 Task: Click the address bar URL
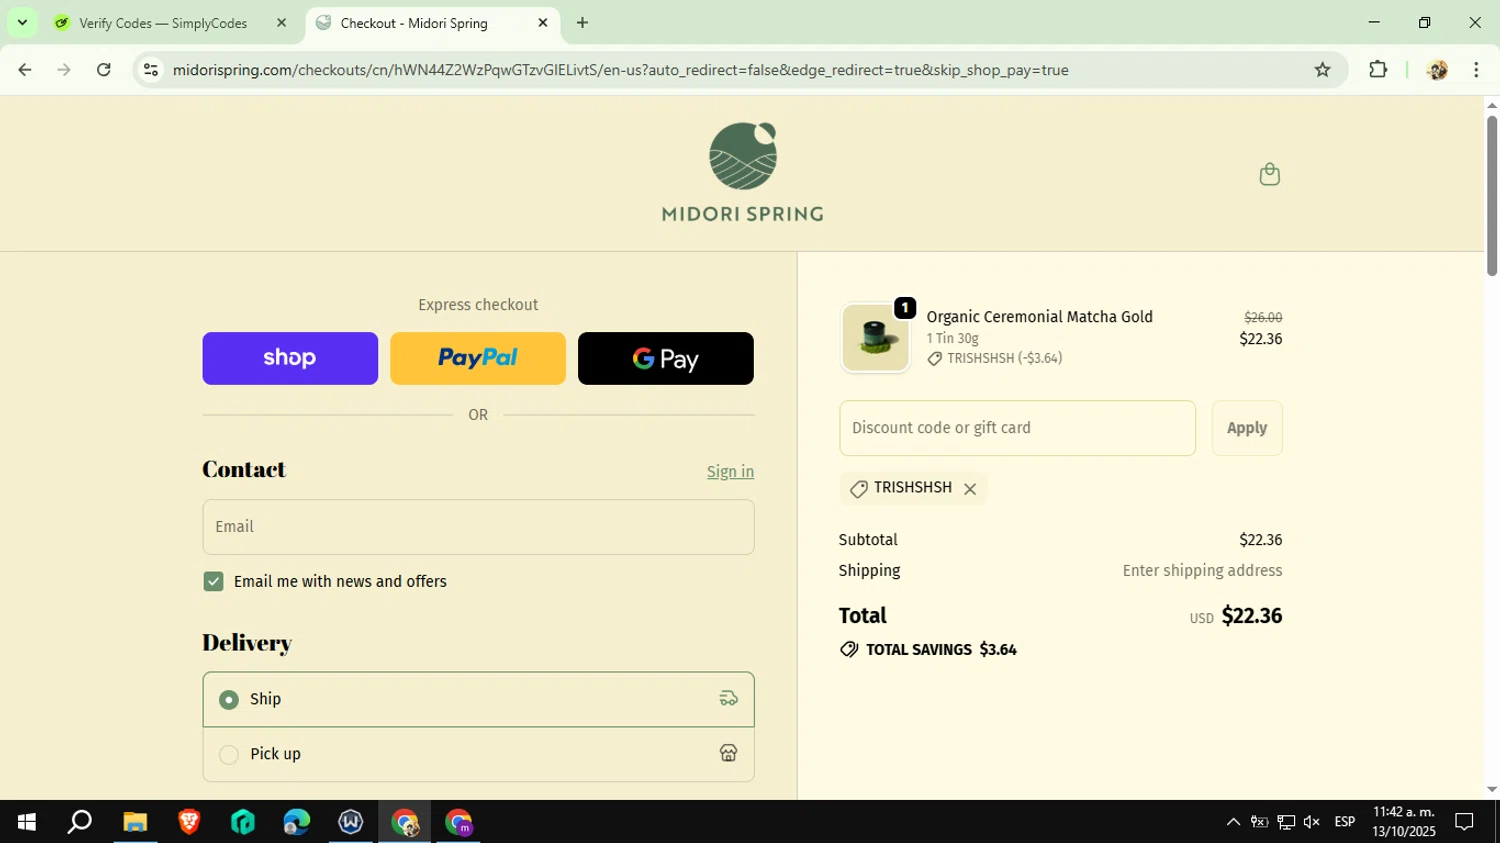tap(620, 70)
